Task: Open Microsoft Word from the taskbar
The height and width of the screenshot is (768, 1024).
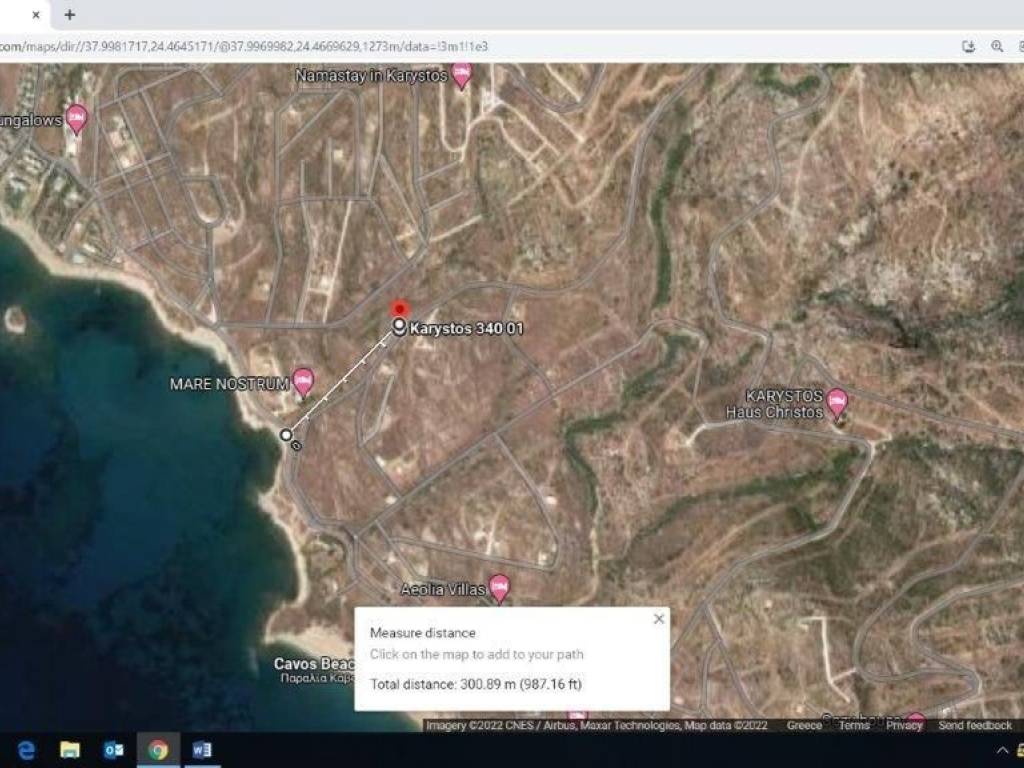Action: pyautogui.click(x=202, y=750)
